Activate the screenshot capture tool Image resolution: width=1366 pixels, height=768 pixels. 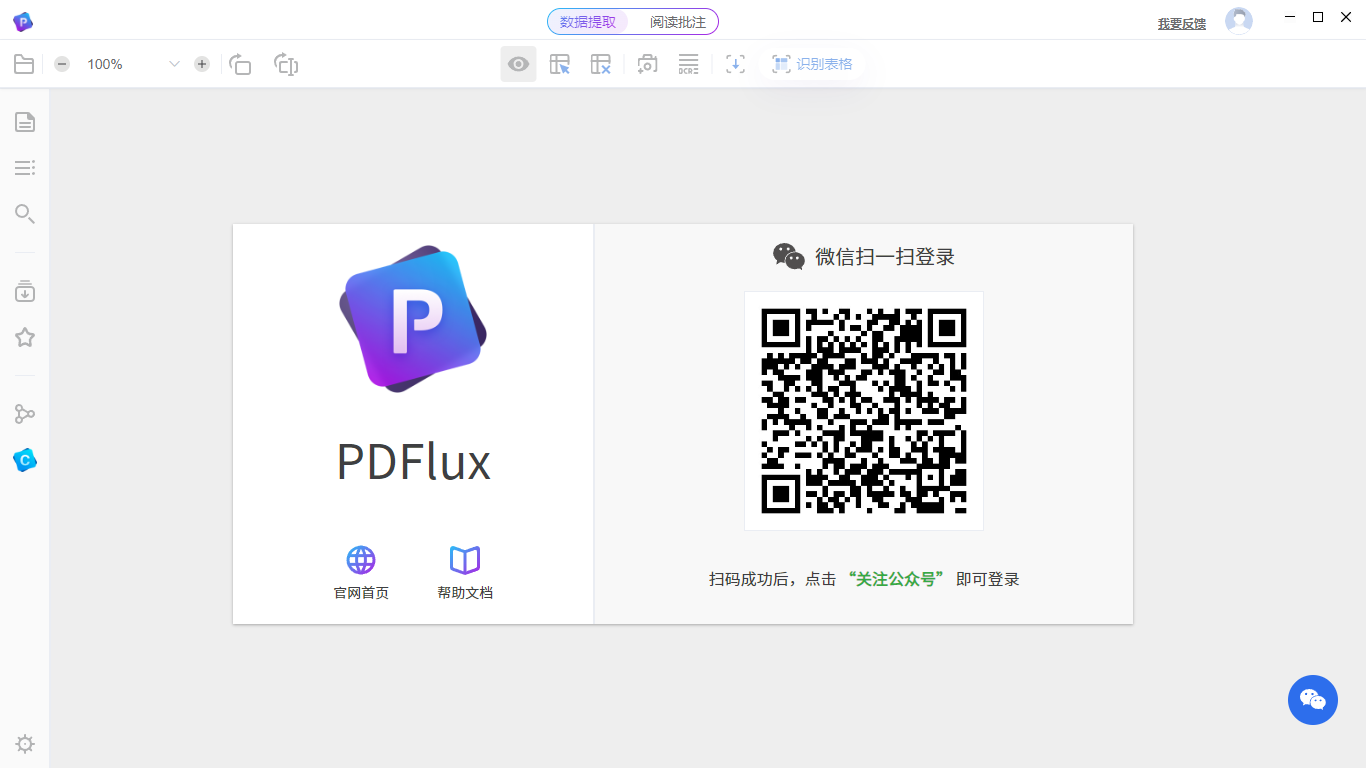647,64
